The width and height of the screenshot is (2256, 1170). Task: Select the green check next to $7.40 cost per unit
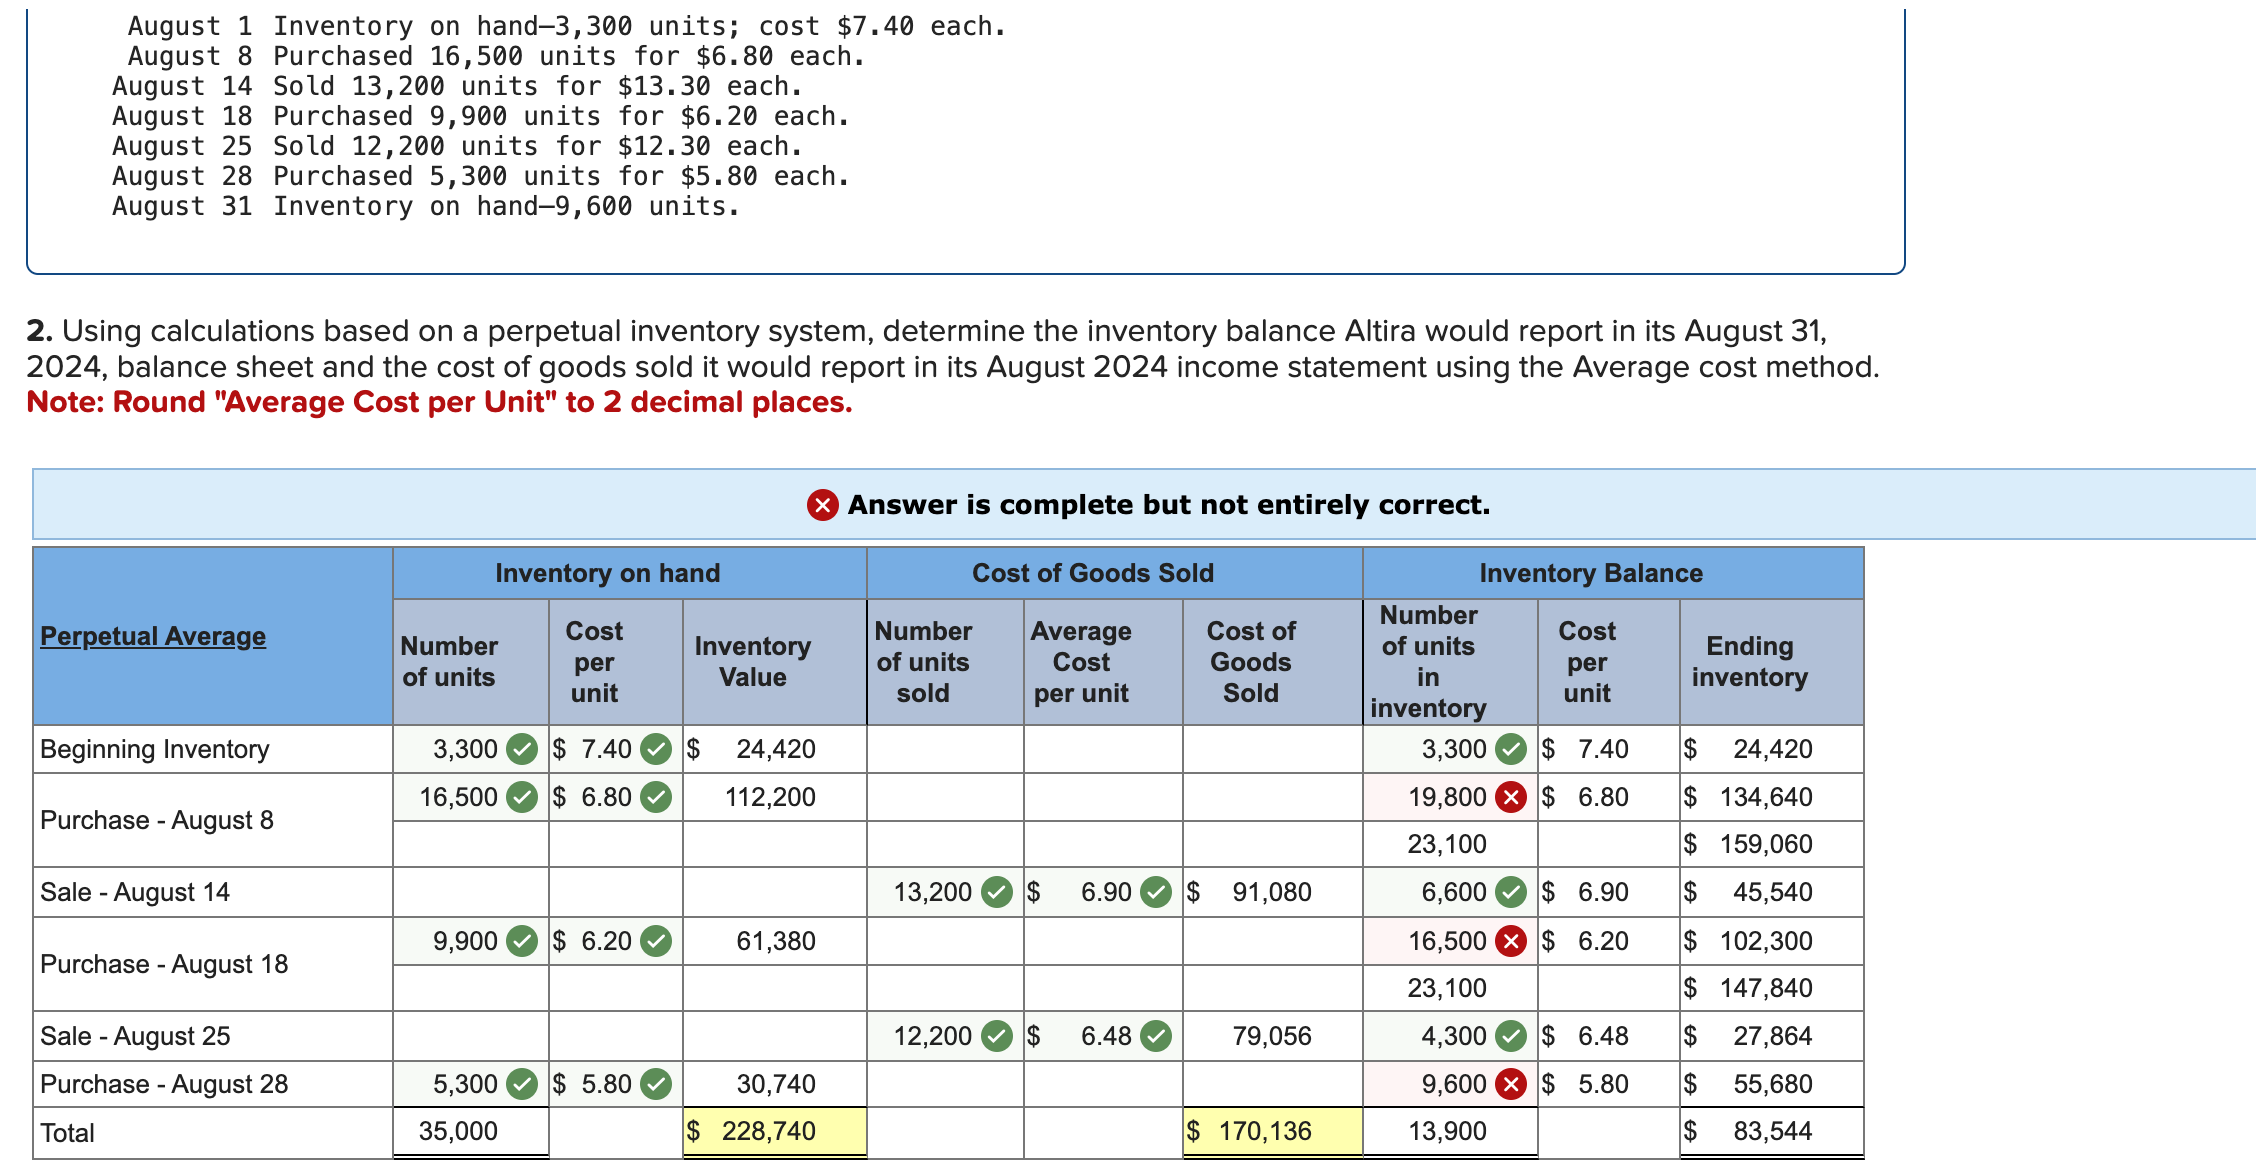[x=655, y=748]
